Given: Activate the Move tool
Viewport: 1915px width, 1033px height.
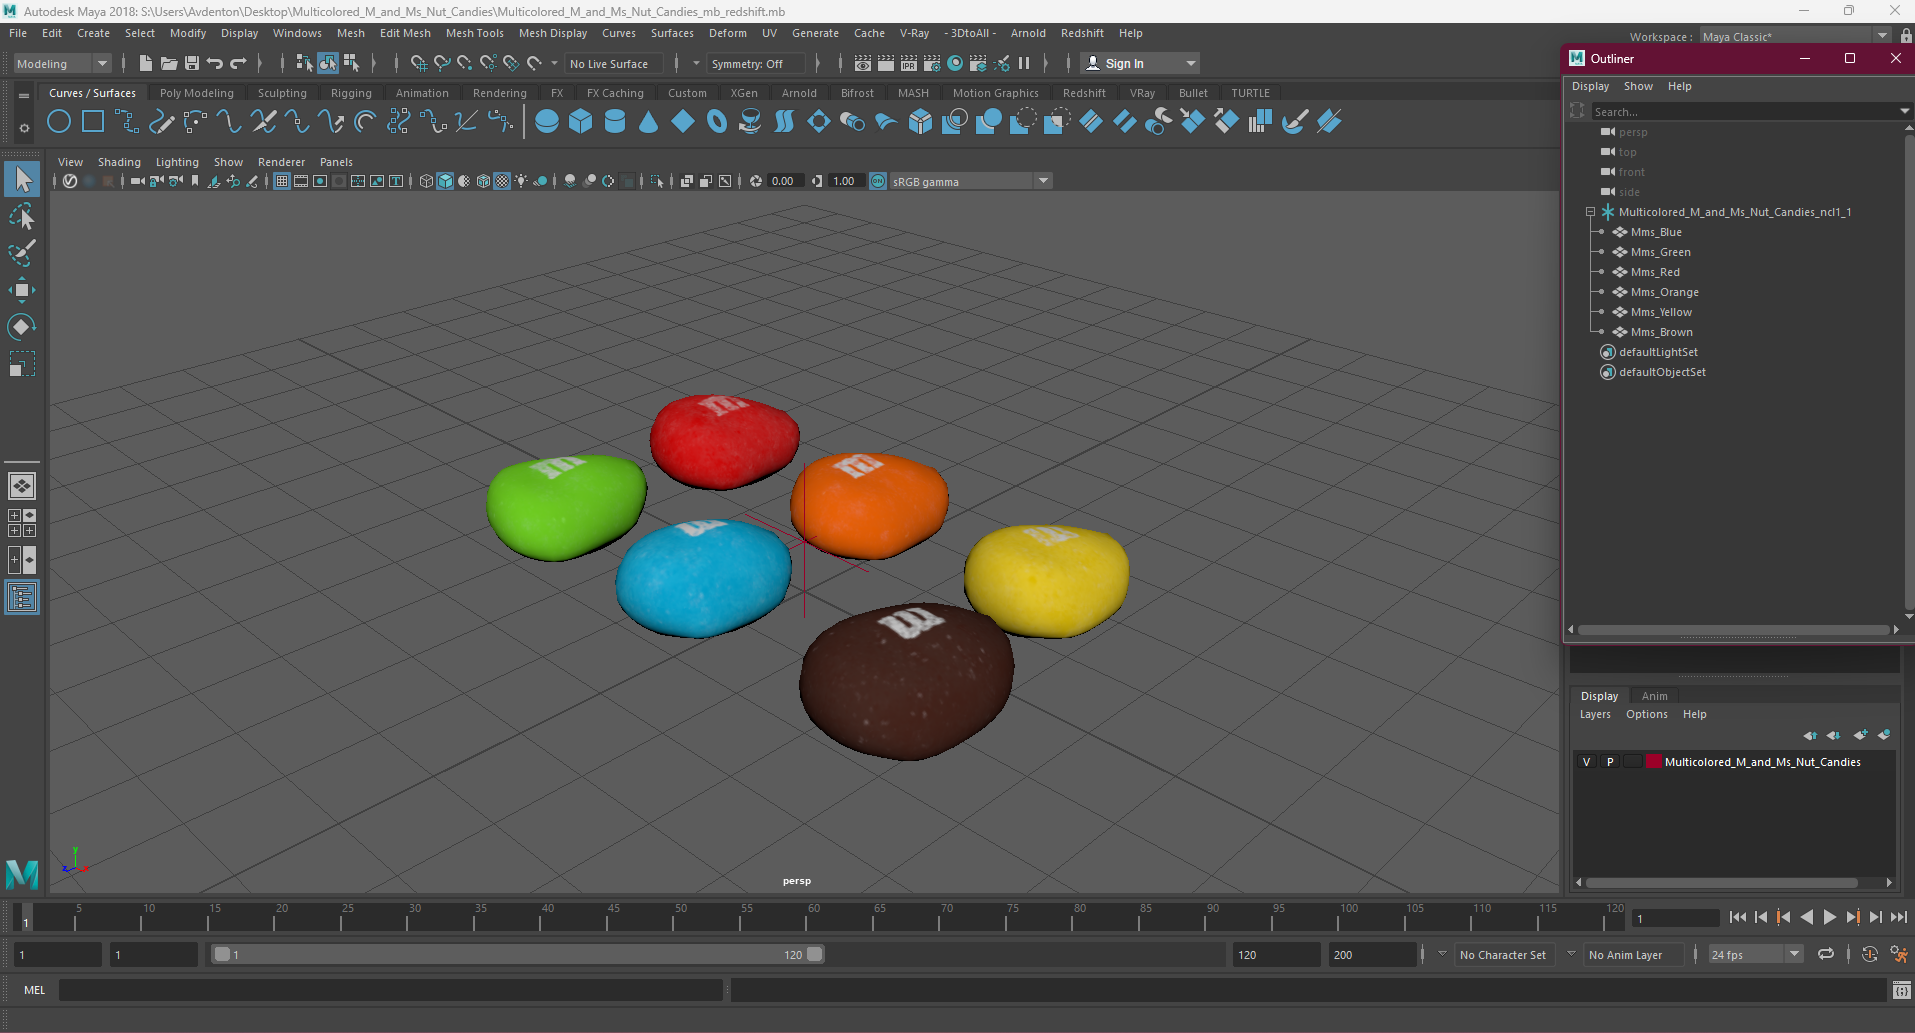Looking at the screenshot, I should click(x=22, y=290).
